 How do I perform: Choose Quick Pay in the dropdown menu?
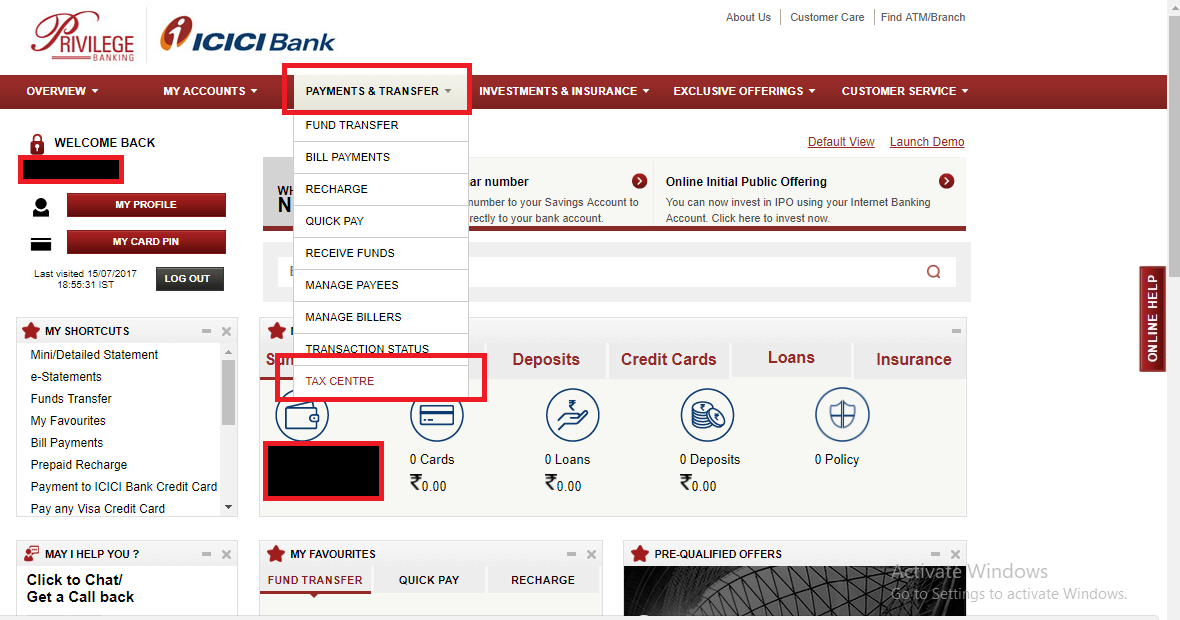[381, 221]
